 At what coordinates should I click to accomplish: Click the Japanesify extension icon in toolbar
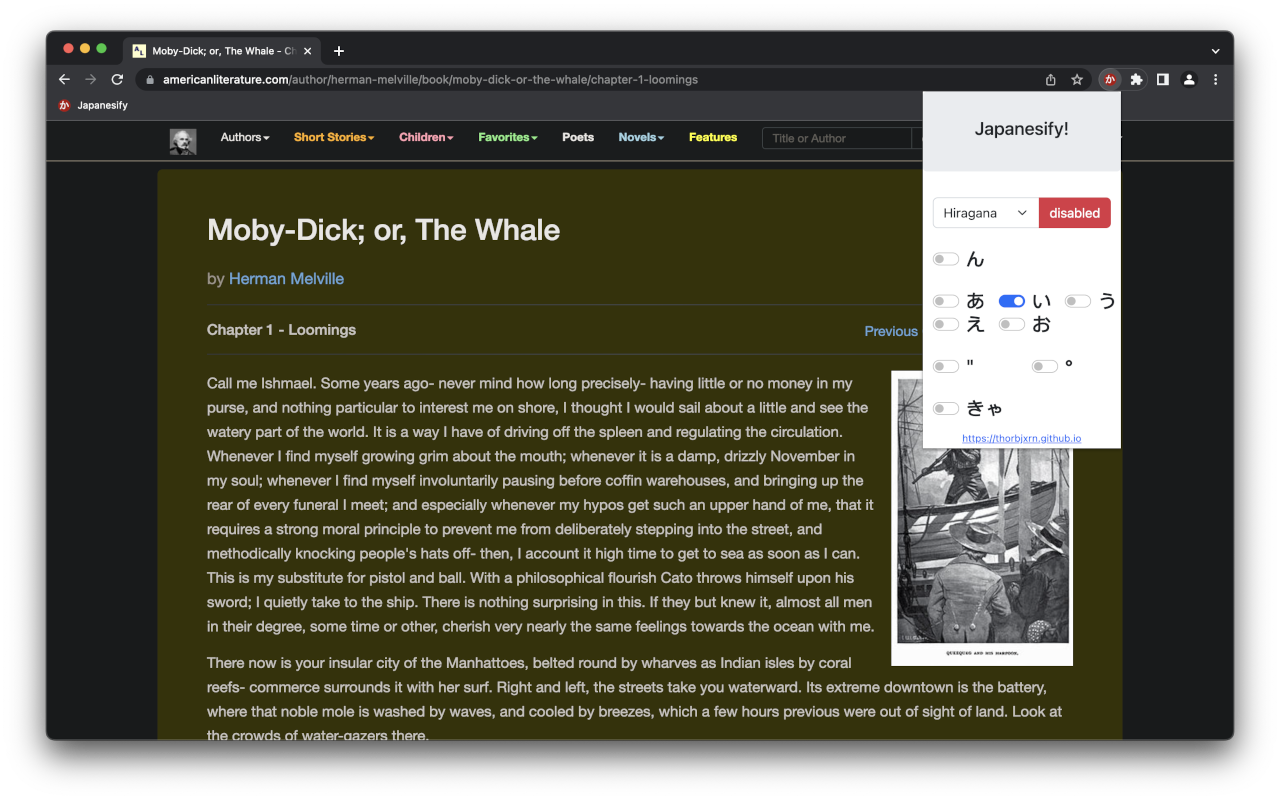point(1110,80)
